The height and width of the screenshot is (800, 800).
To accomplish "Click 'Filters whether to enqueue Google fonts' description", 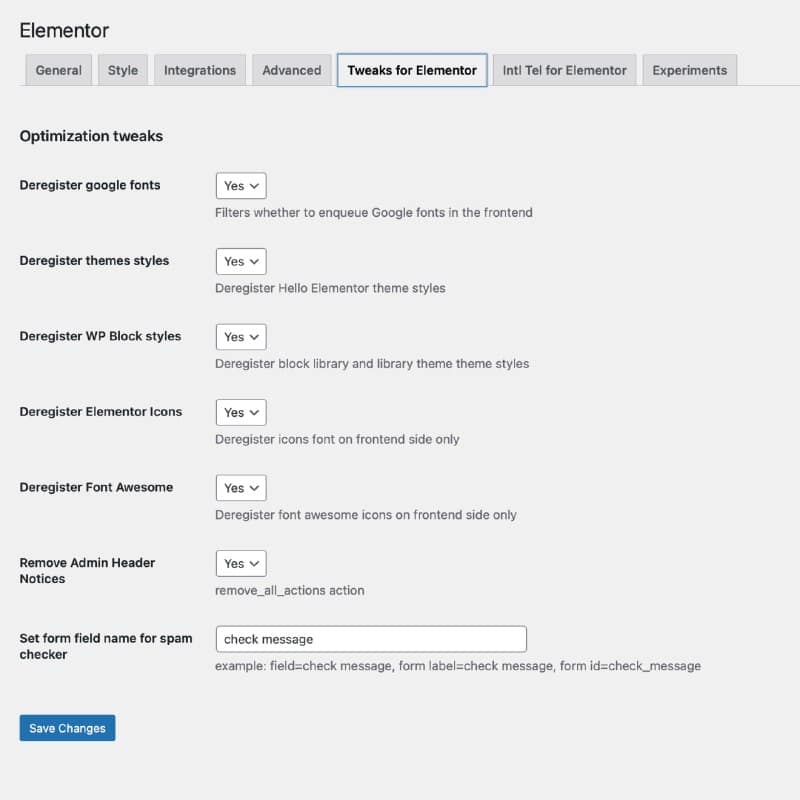I will [374, 213].
